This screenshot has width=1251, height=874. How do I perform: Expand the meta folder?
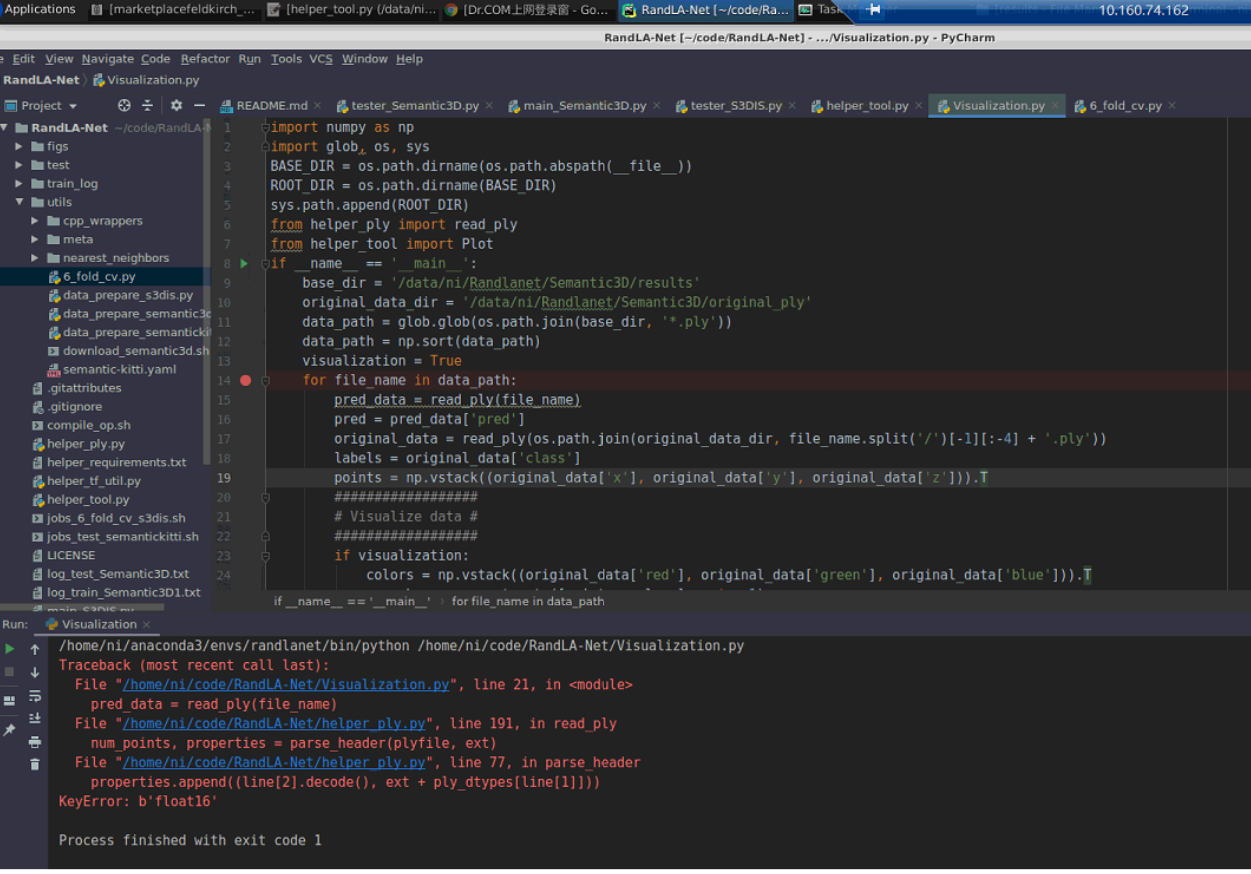pos(35,239)
